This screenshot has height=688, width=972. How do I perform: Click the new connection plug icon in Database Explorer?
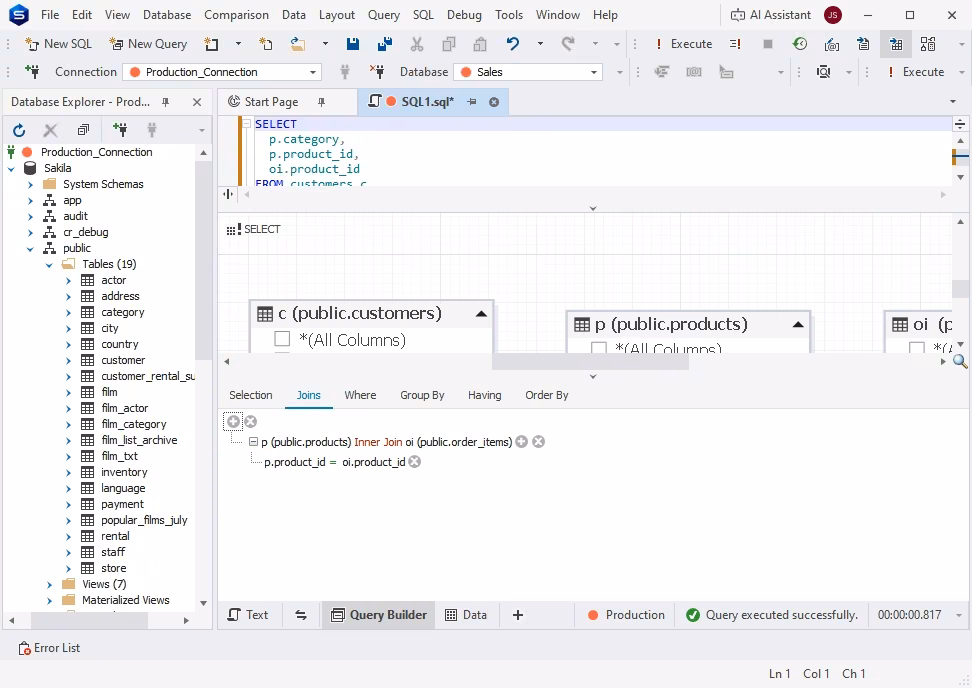coord(120,130)
